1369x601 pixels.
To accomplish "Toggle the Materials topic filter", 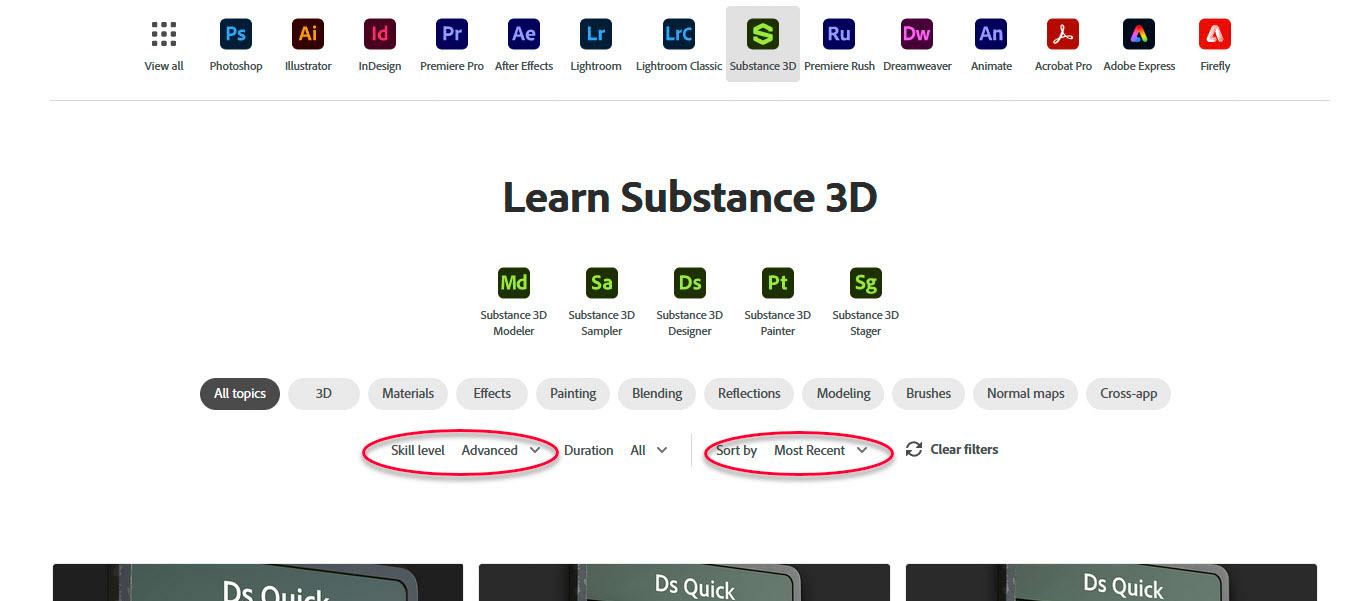I will coord(407,393).
